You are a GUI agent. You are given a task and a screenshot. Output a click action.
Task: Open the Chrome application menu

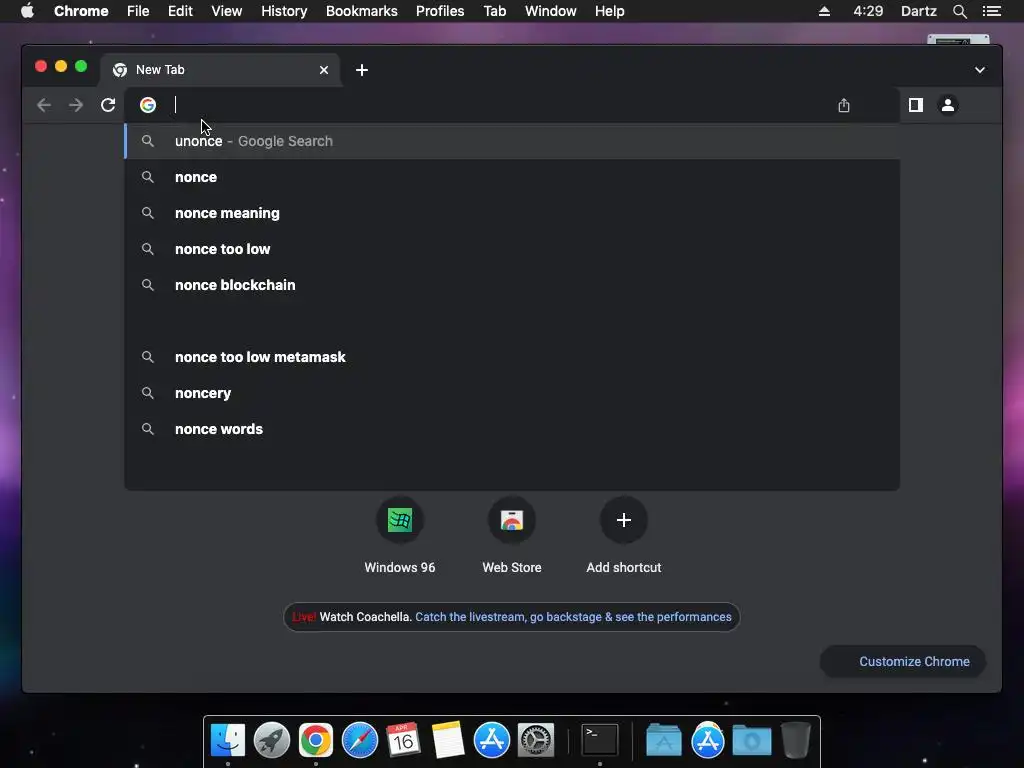pos(81,11)
